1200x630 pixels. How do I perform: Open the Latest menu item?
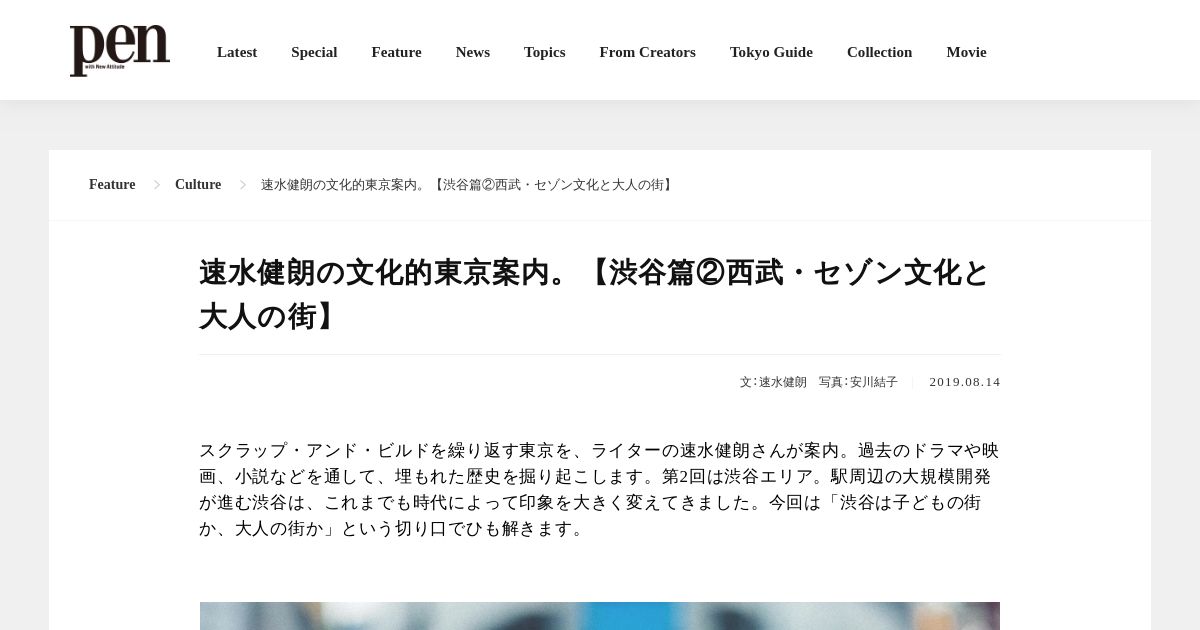237,52
